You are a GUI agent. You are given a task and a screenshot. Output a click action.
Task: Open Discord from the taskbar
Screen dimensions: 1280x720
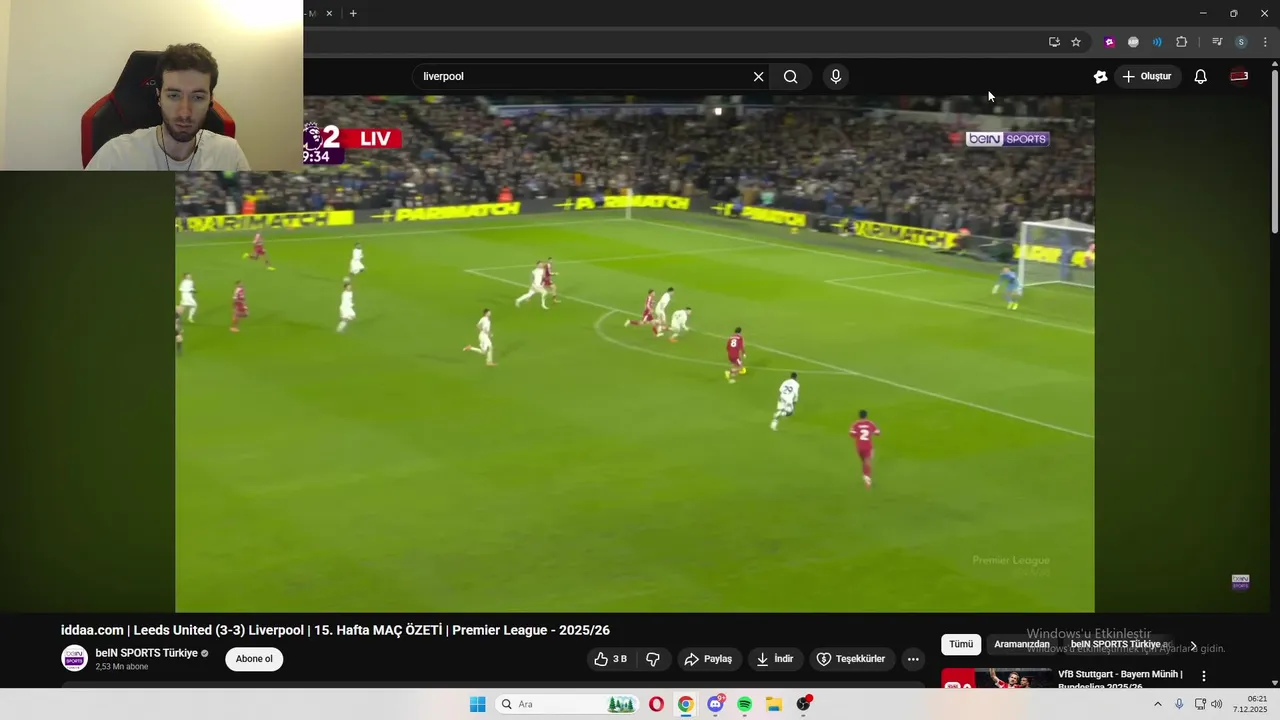click(715, 704)
